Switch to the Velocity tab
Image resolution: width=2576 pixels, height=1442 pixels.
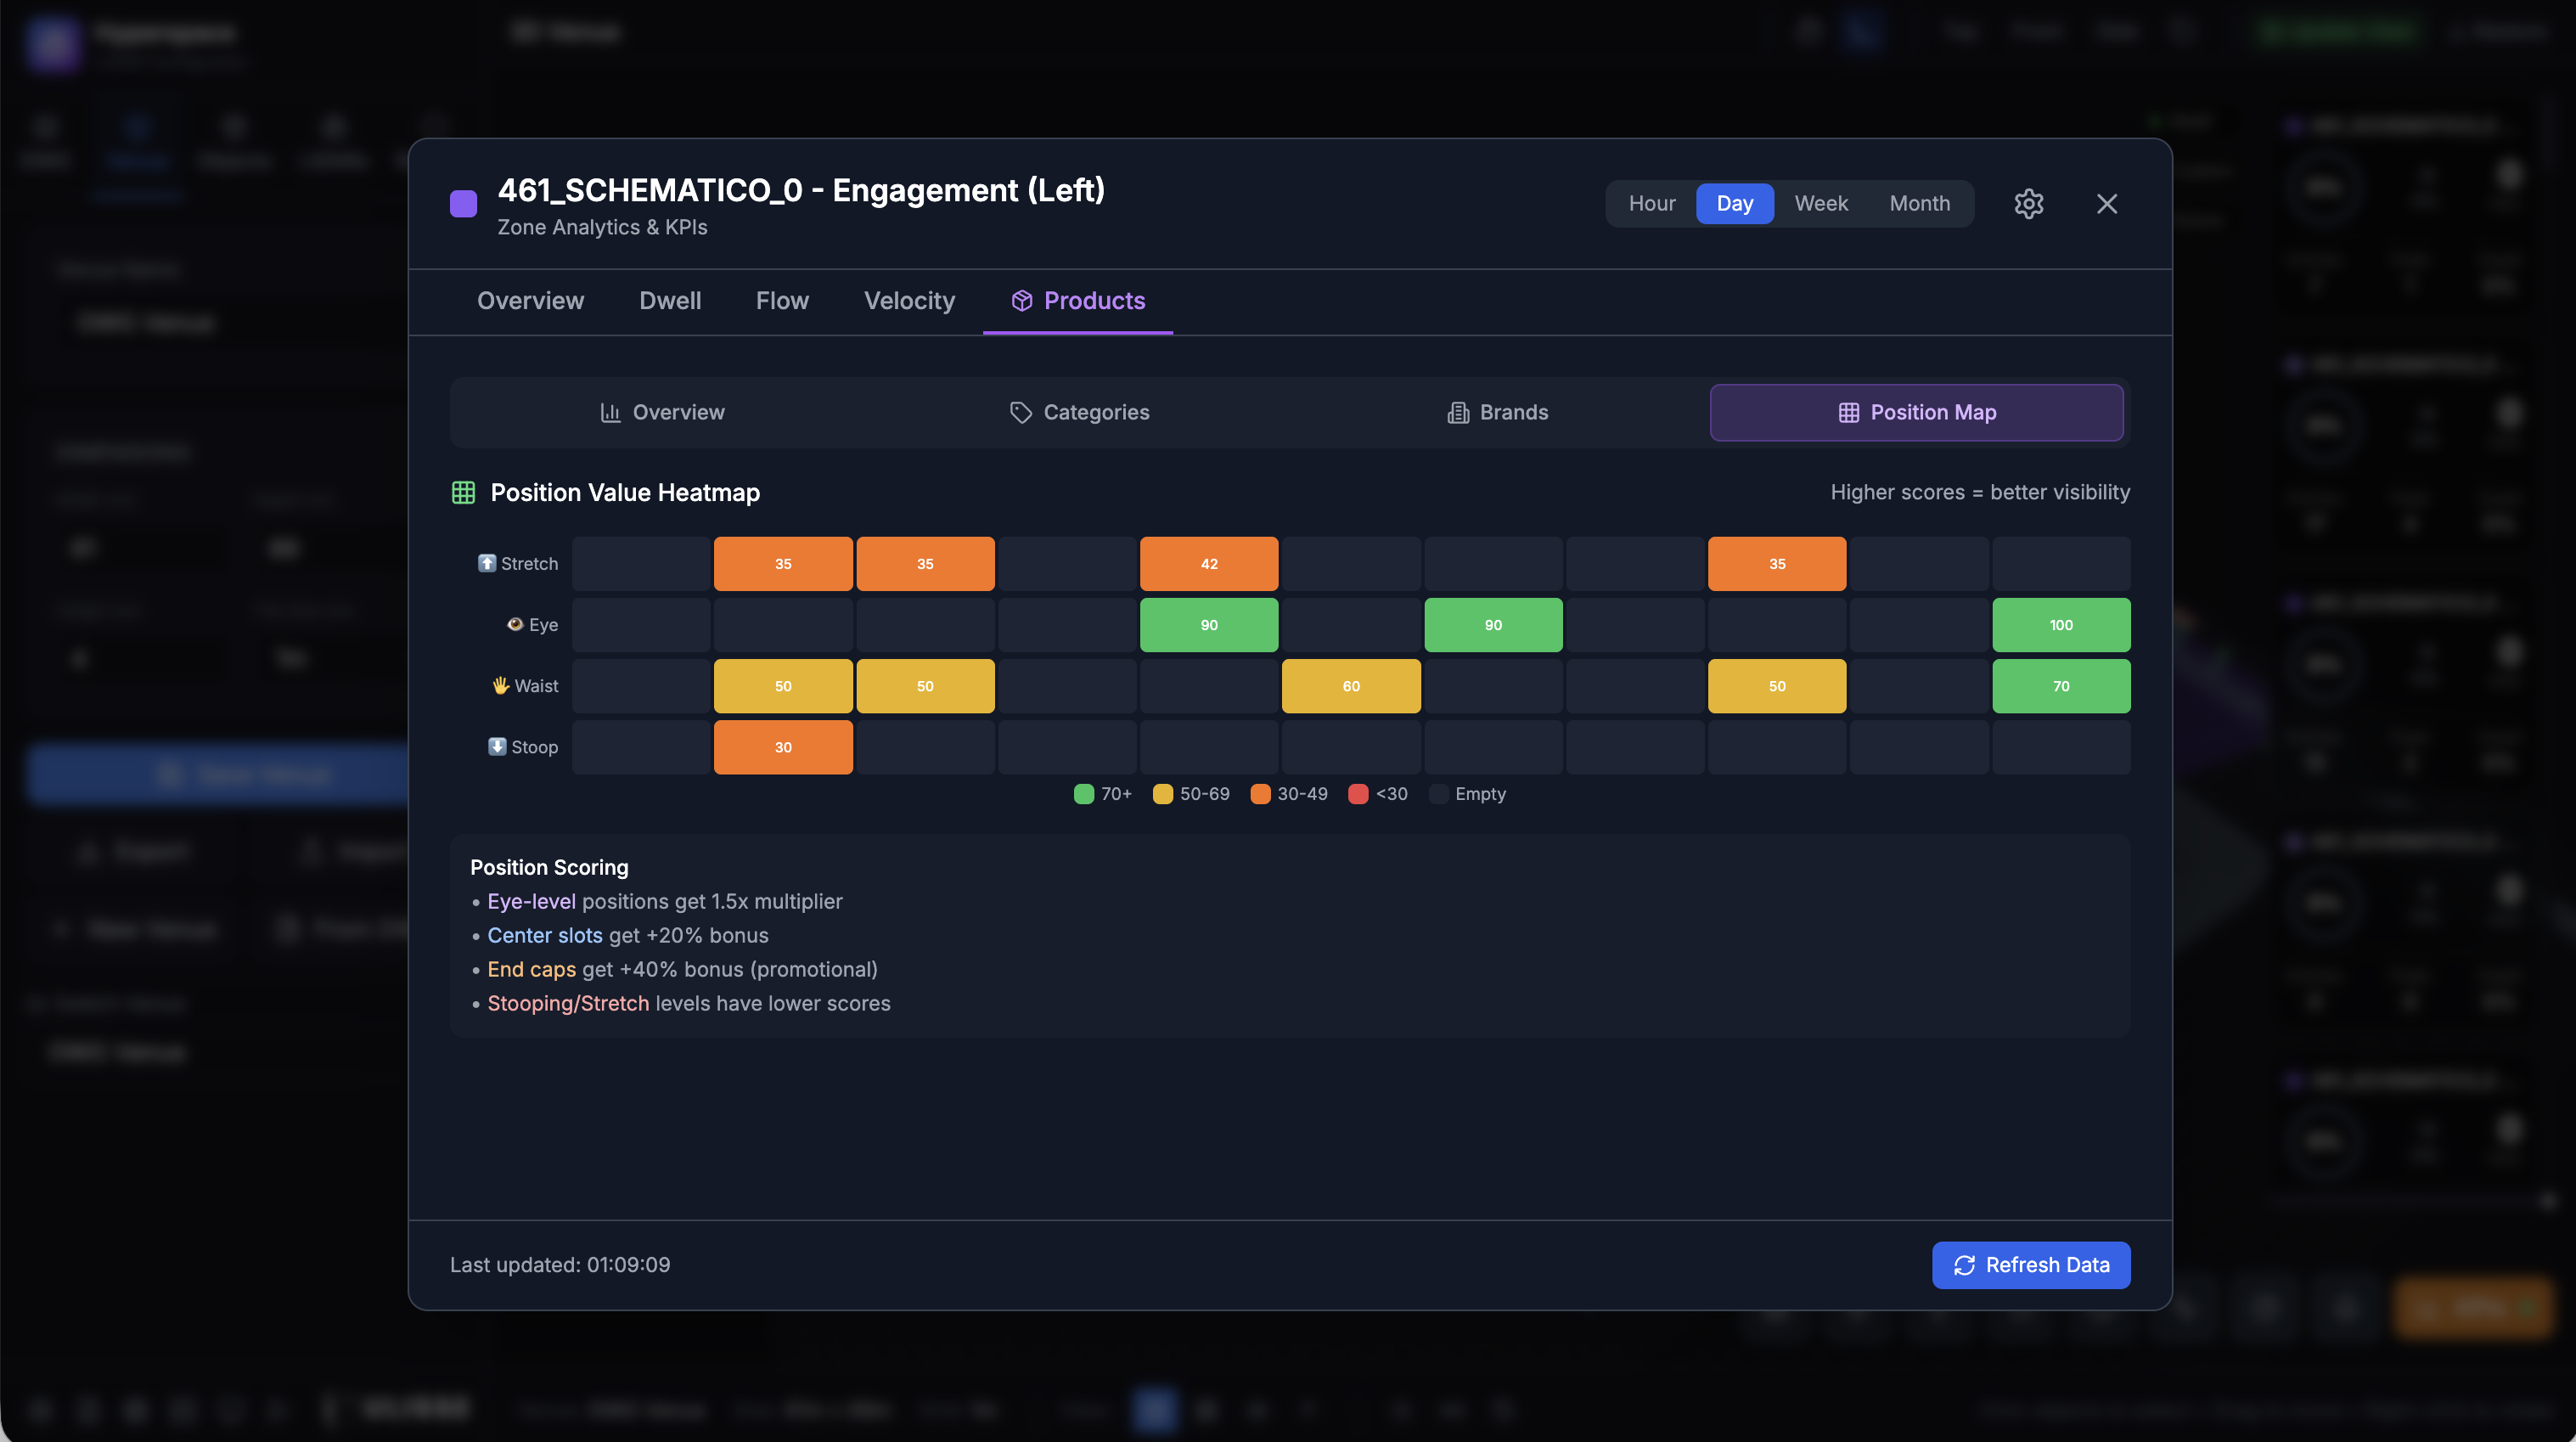pos(908,301)
